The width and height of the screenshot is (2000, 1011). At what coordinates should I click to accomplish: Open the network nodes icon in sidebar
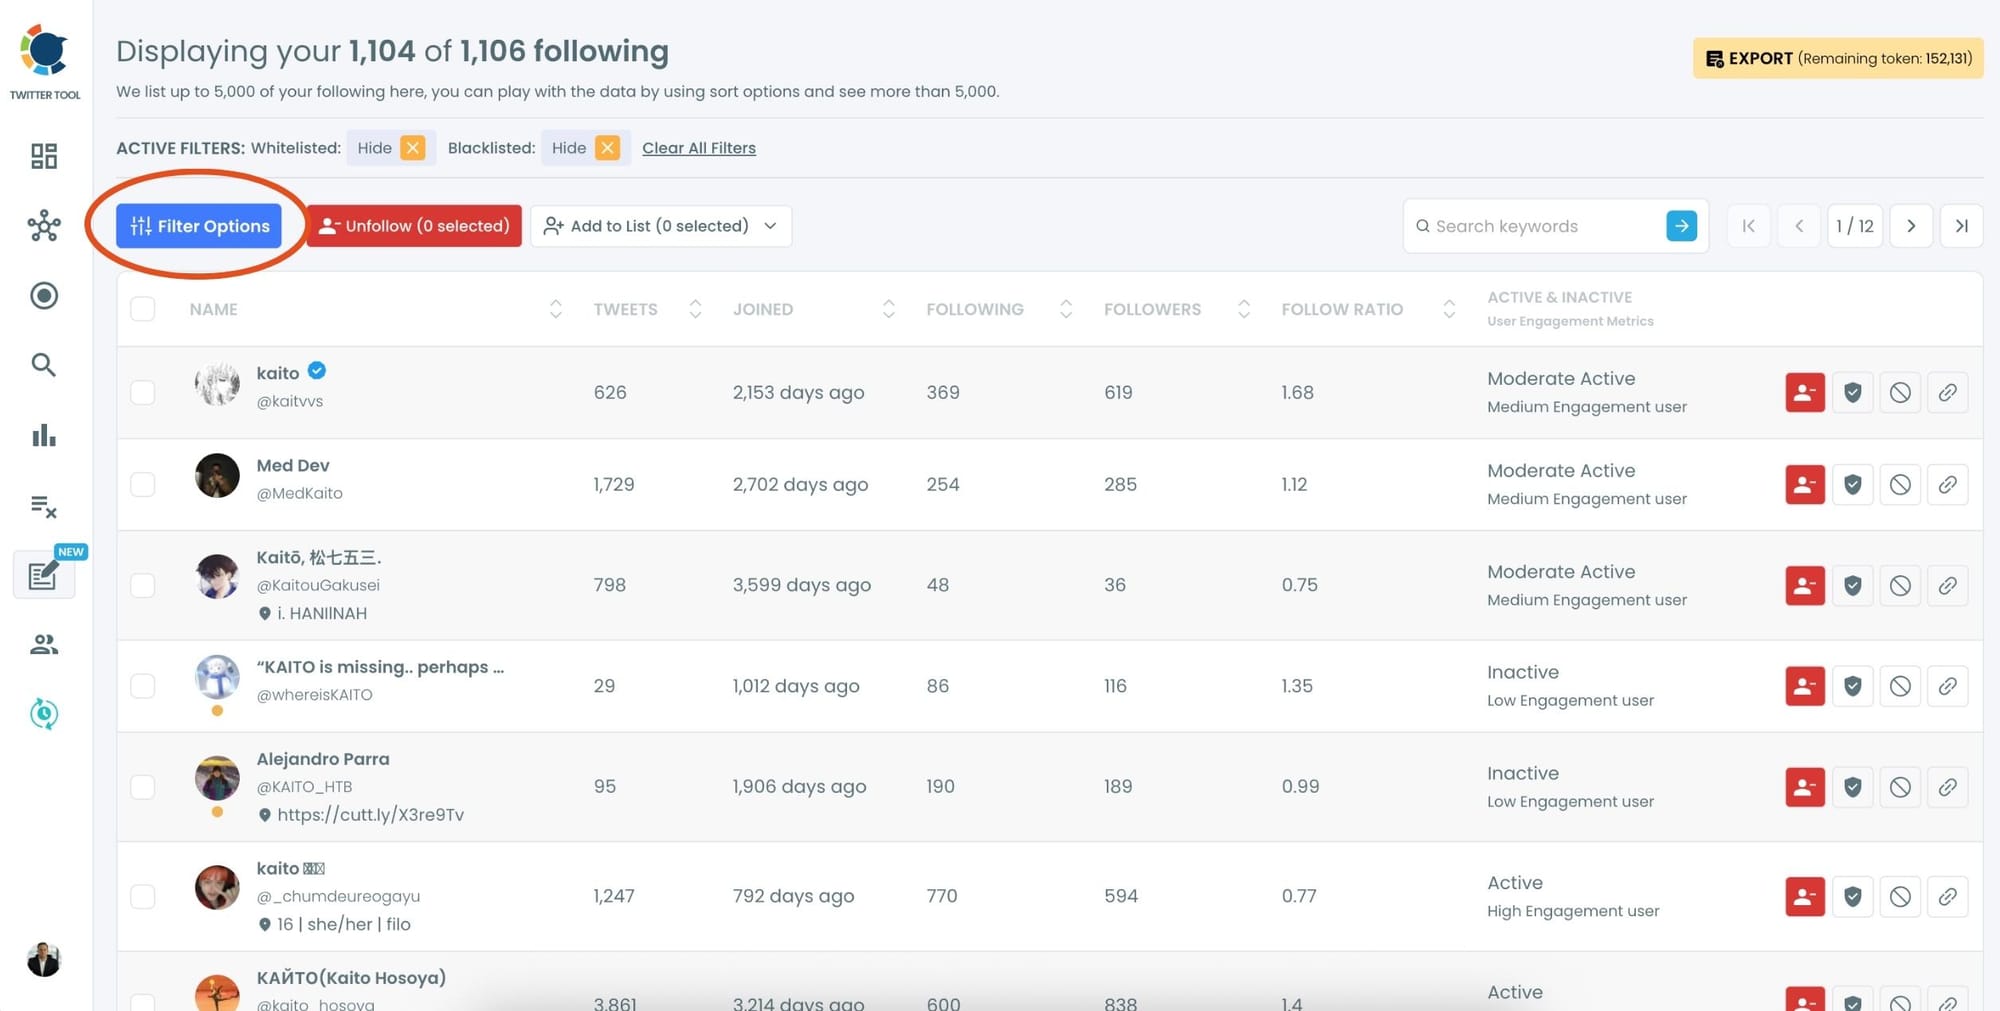click(44, 226)
